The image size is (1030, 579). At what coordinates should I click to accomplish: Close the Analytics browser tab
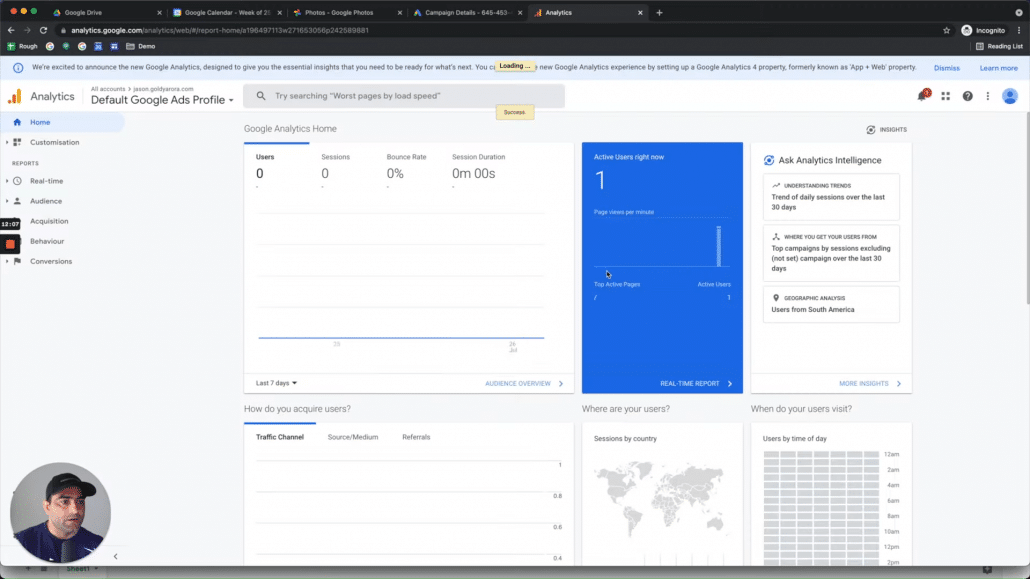tap(640, 12)
